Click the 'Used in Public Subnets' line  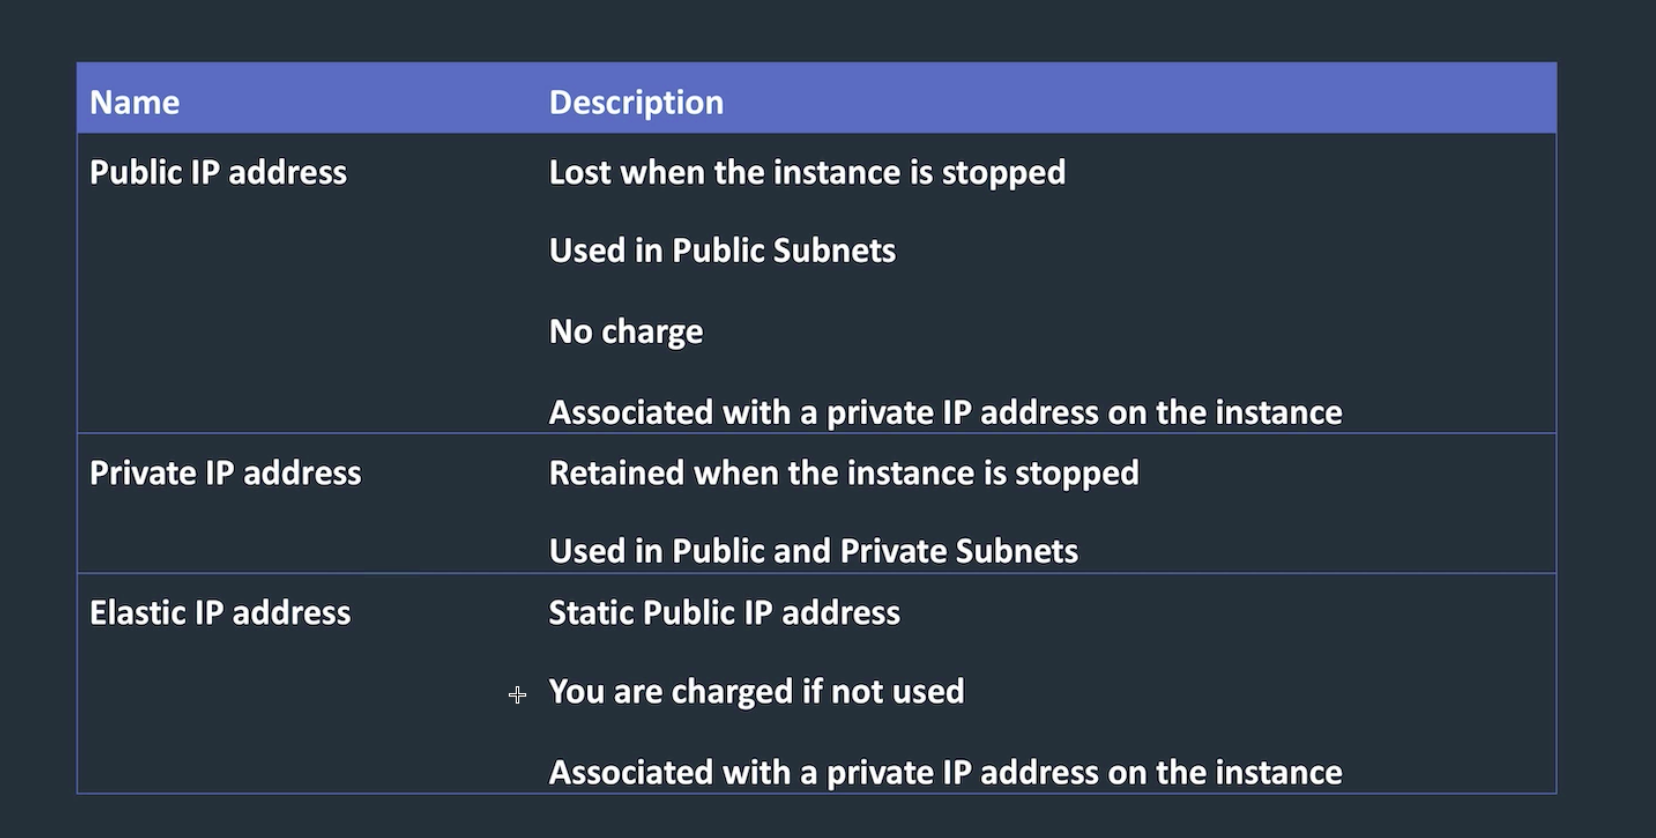[722, 250]
